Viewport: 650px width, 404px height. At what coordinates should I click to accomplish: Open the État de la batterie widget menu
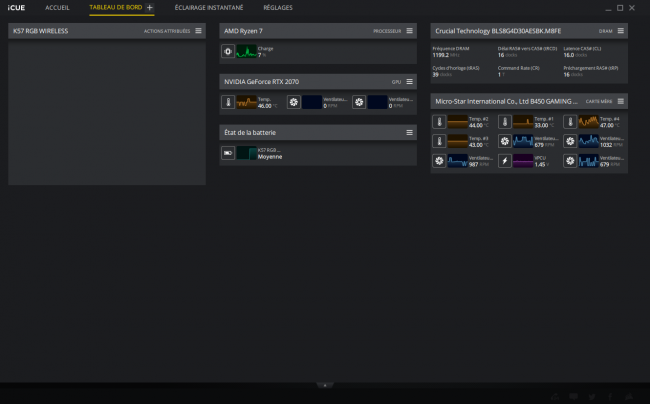pyautogui.click(x=409, y=133)
